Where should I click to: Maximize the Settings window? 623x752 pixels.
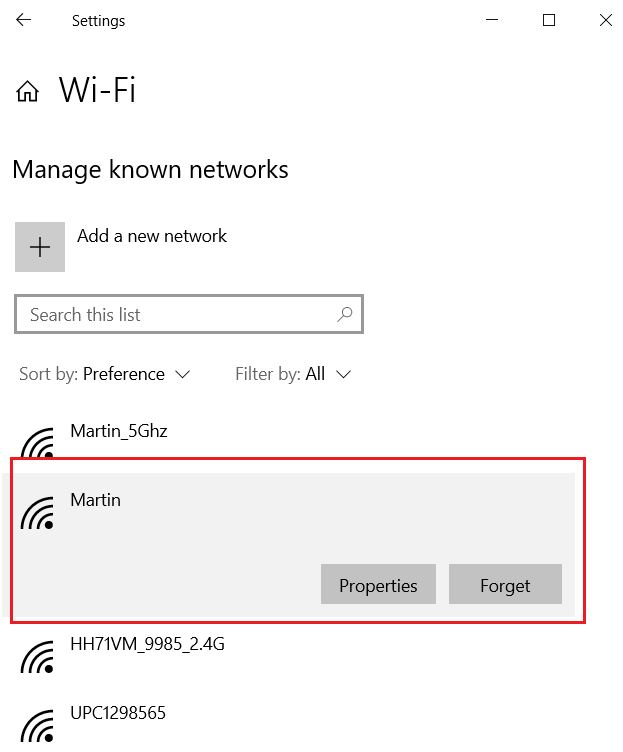(549, 20)
